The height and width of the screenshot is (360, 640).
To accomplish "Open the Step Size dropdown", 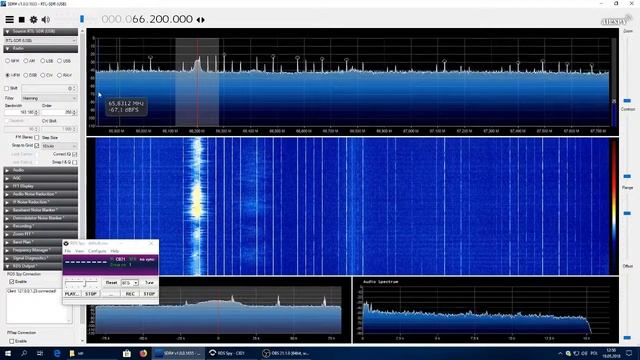I will (59, 146).
